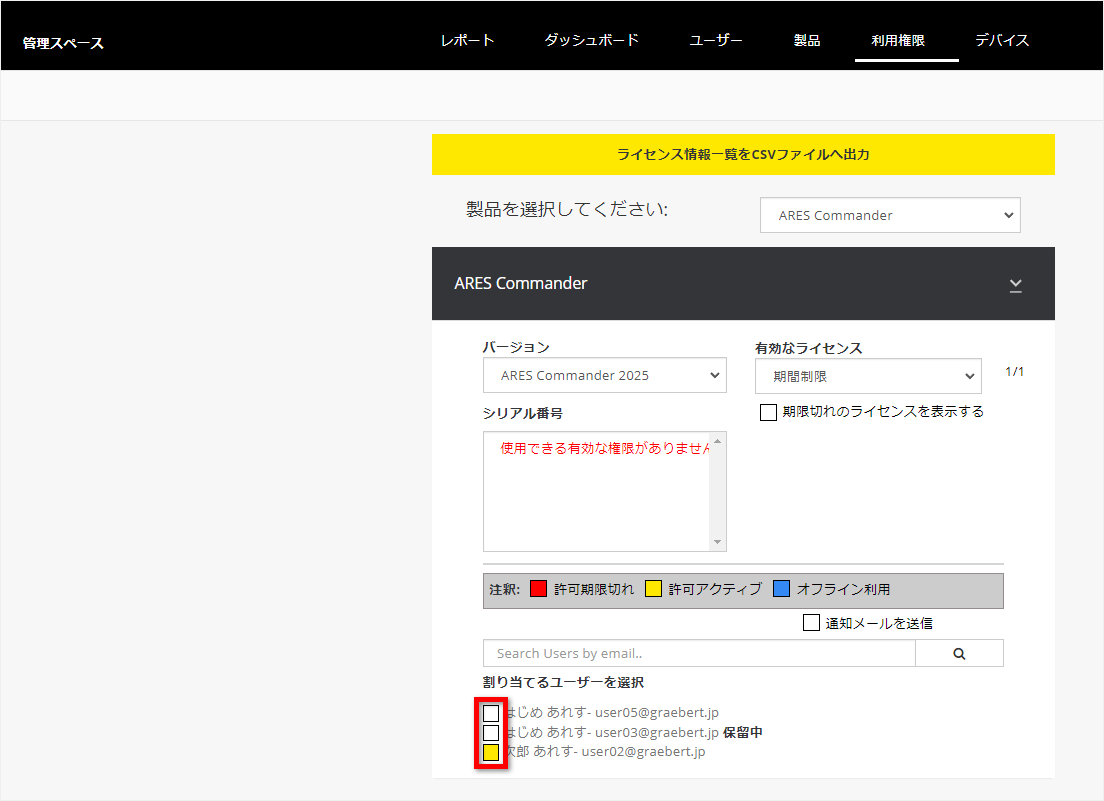Focus the Search Users by email field
The height and width of the screenshot is (801, 1104).
699,653
